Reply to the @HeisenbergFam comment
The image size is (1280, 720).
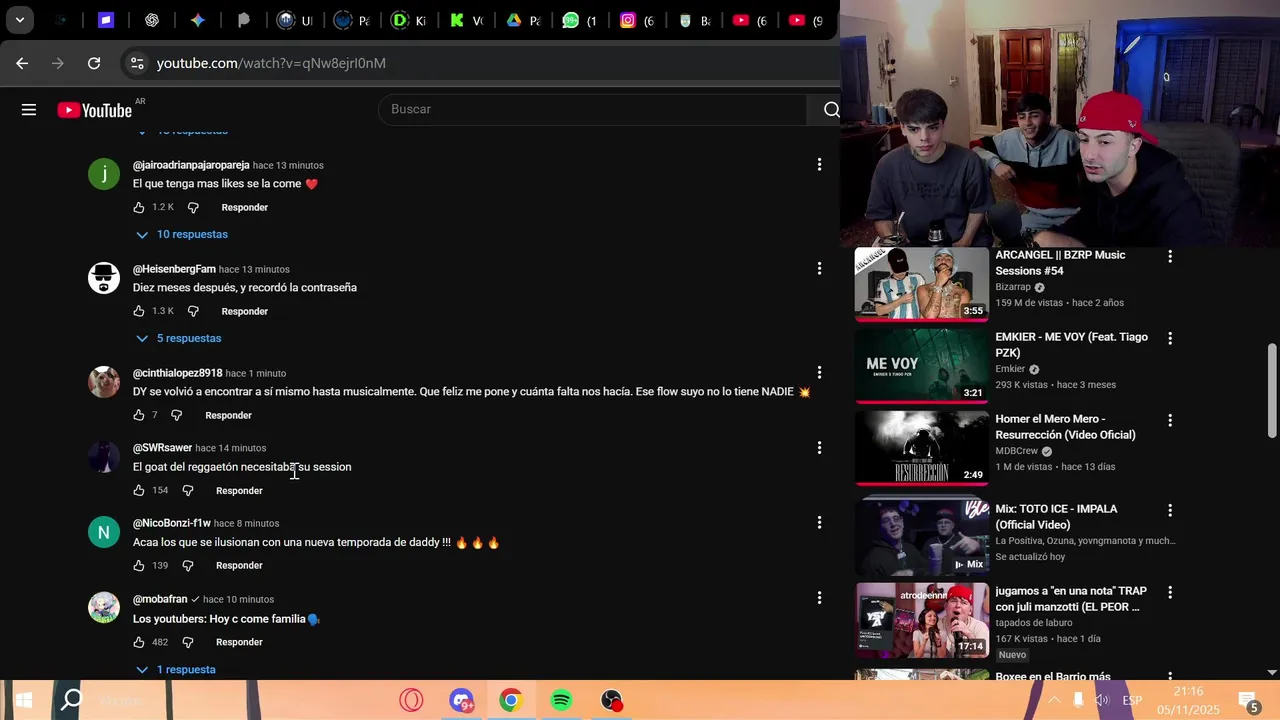(x=245, y=311)
